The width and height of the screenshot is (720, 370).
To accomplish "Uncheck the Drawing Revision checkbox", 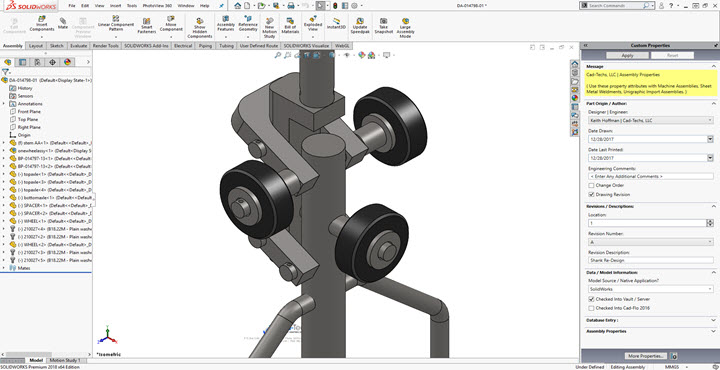I will click(591, 195).
